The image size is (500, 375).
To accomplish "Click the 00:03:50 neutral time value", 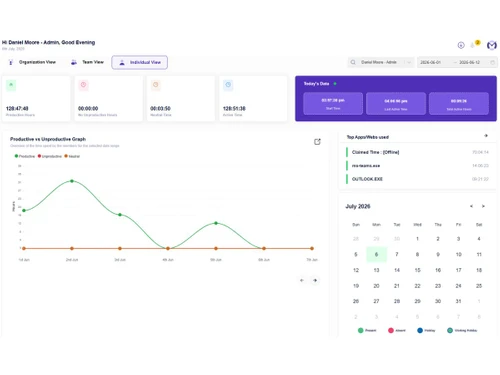I will tap(160, 108).
